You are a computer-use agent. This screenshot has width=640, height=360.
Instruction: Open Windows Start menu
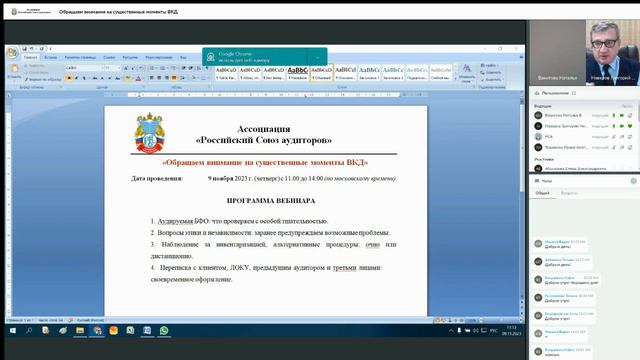pos(13,331)
